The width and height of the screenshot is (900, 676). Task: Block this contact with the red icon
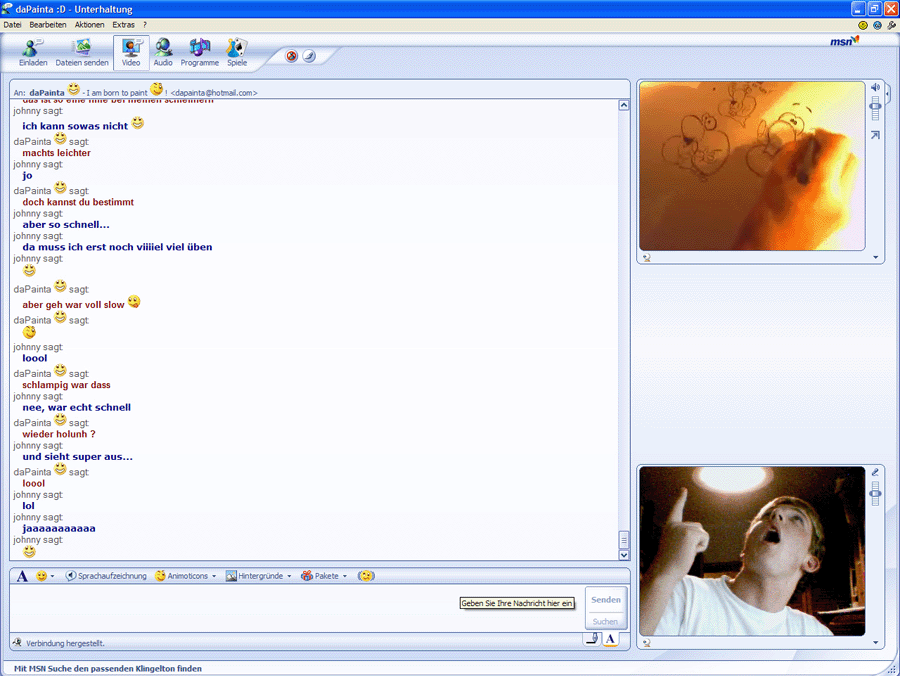292,56
